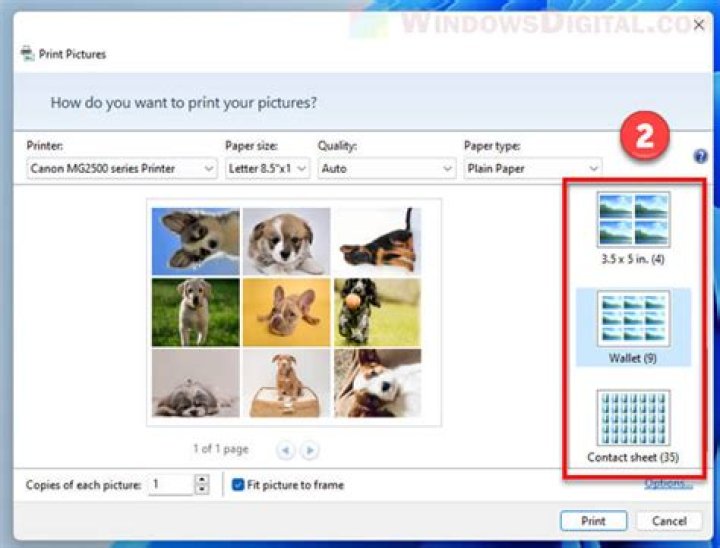
Task: Close the Print Pictures dialog
Action: 699,26
